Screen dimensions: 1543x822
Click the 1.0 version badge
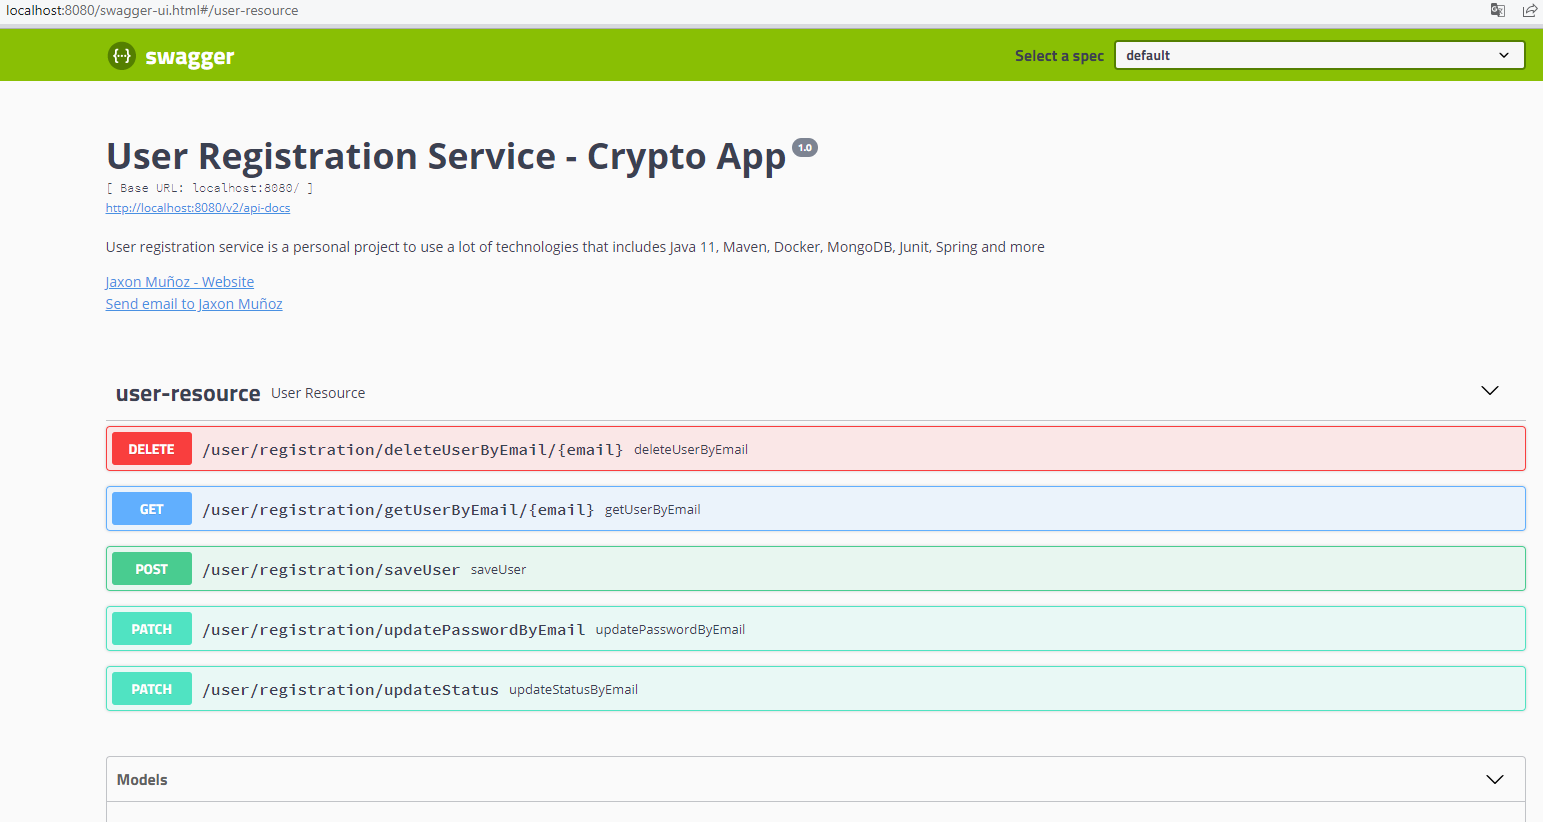(x=805, y=148)
